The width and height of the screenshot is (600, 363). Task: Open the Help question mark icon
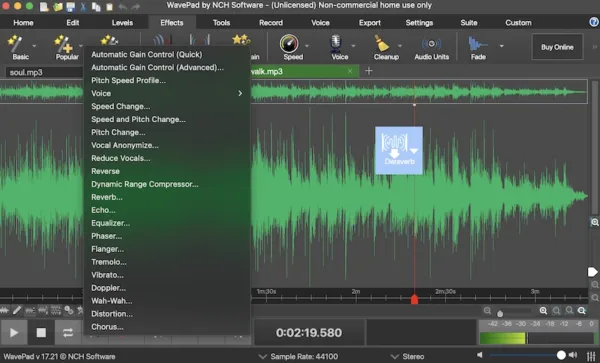point(594,22)
